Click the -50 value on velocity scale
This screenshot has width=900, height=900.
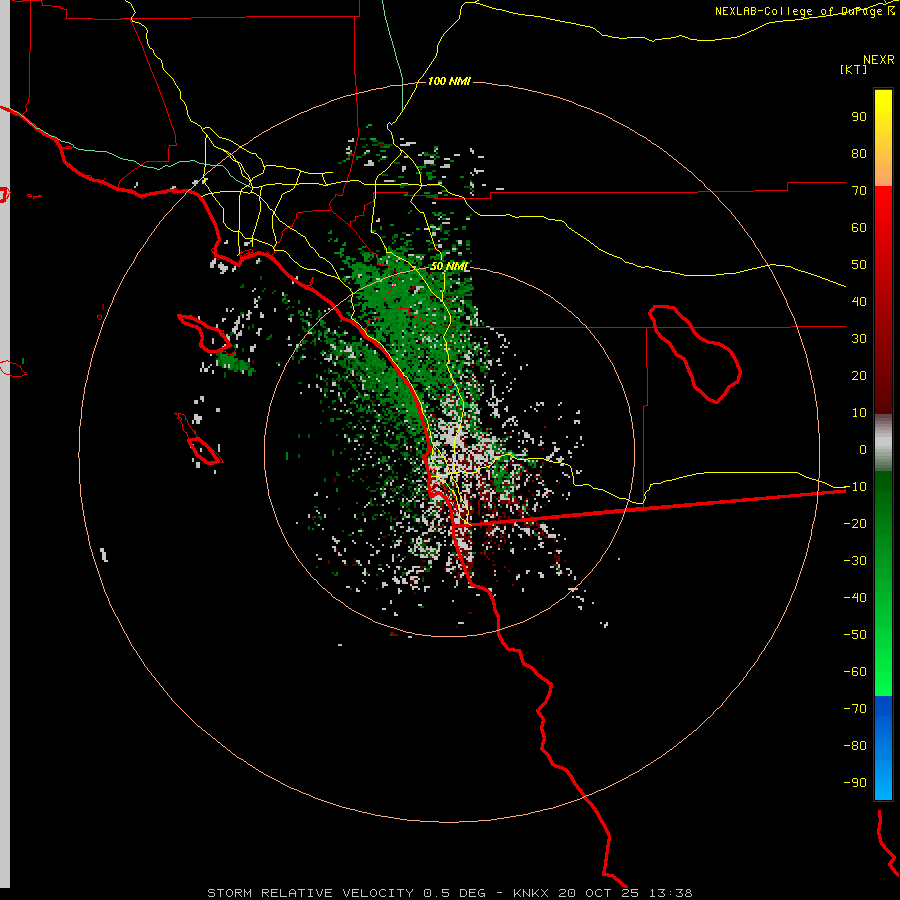[x=855, y=634]
